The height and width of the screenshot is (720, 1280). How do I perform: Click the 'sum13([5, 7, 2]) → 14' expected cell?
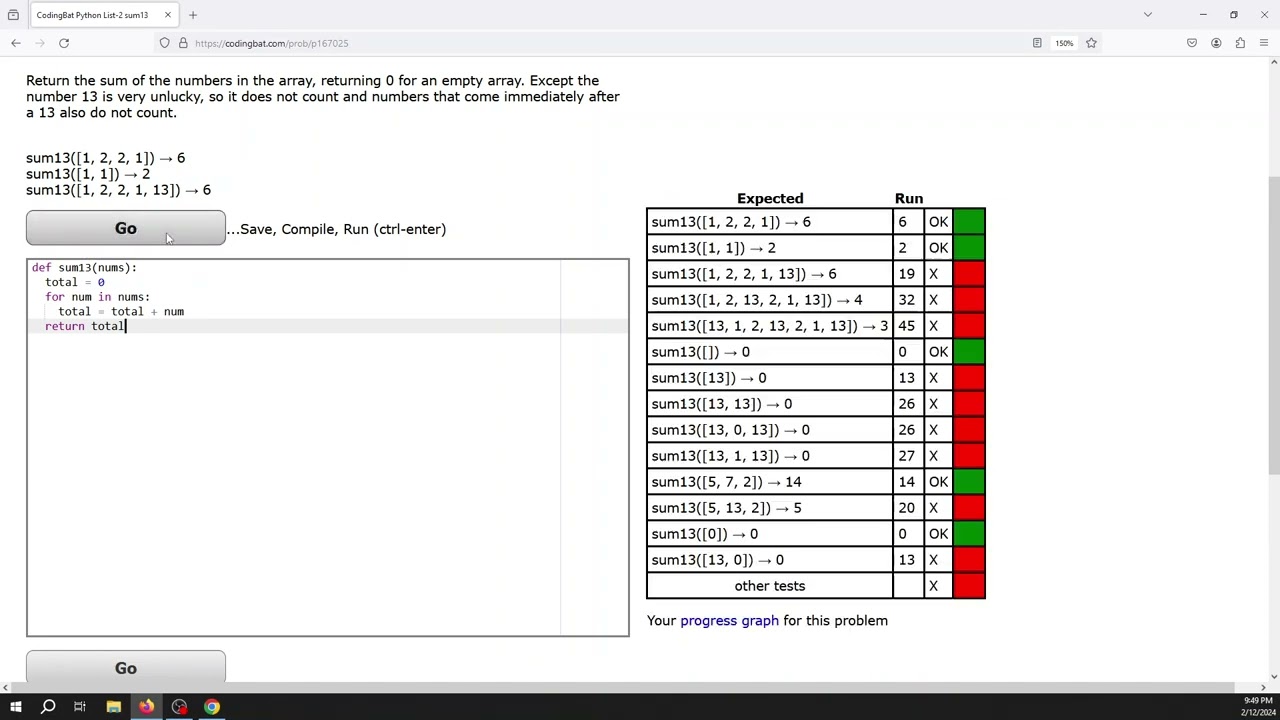point(769,482)
